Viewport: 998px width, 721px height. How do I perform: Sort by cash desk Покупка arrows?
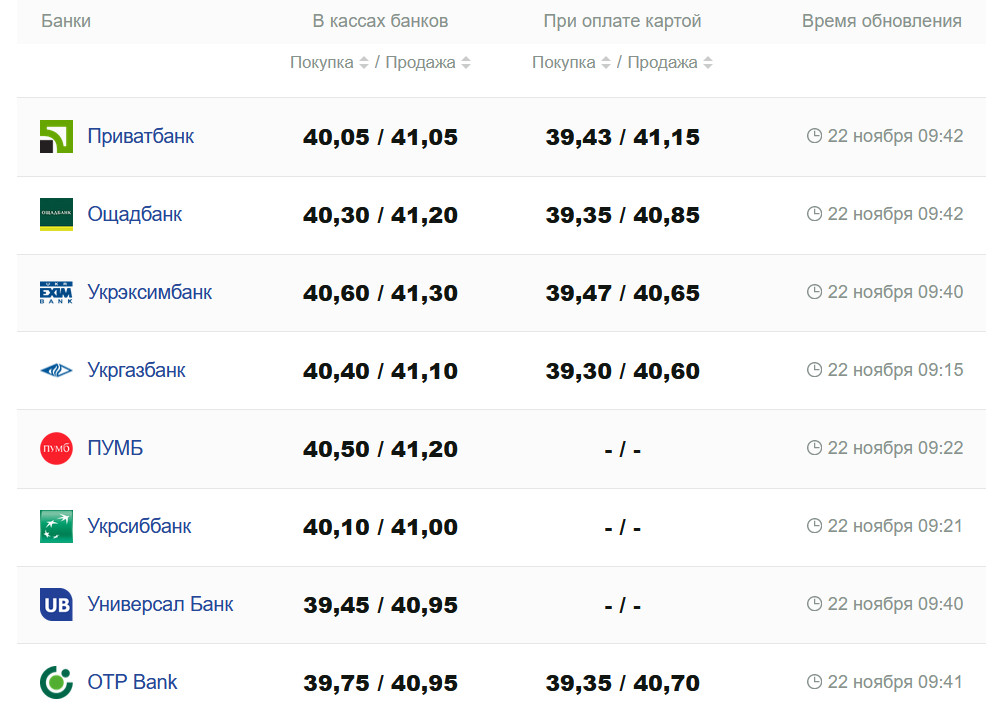coord(364,63)
